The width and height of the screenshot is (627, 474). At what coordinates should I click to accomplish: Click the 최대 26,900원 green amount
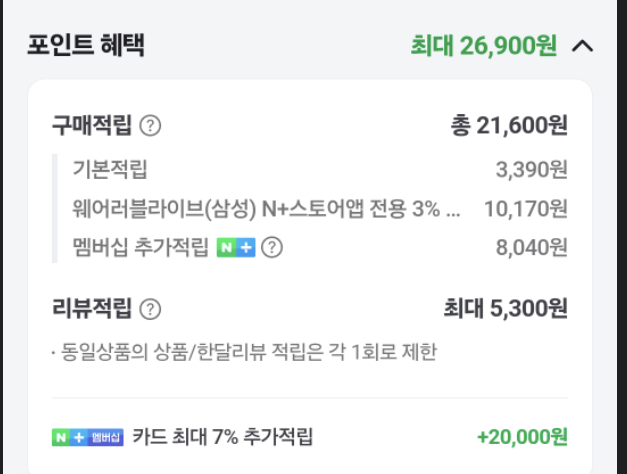pyautogui.click(x=484, y=46)
